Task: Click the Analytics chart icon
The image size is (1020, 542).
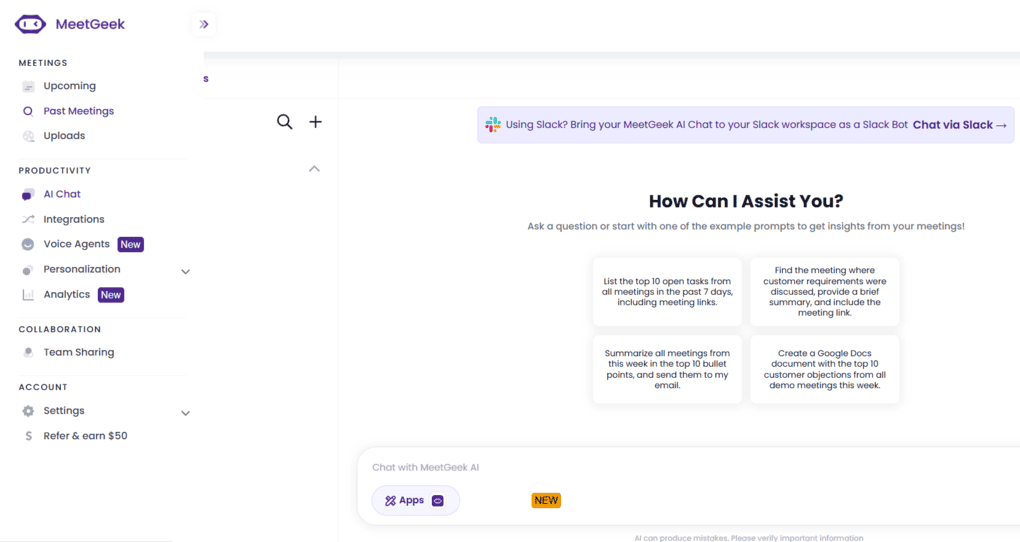Action: tap(28, 295)
